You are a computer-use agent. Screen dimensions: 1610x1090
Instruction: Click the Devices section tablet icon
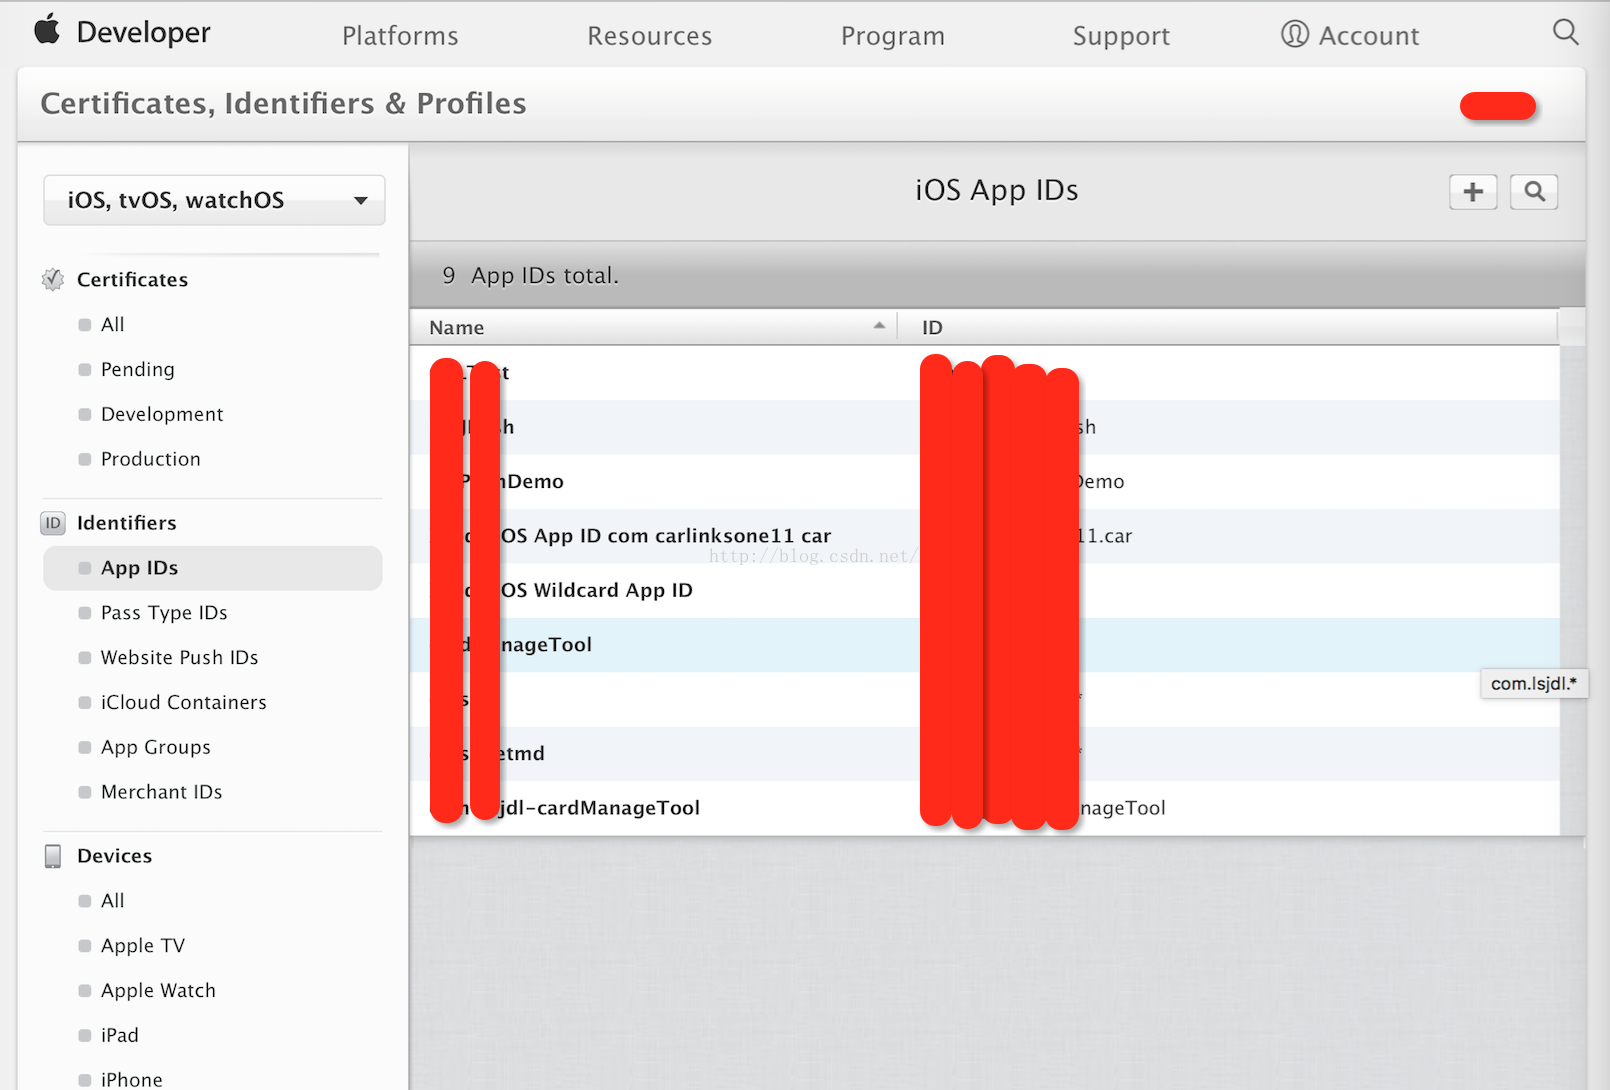[53, 856]
